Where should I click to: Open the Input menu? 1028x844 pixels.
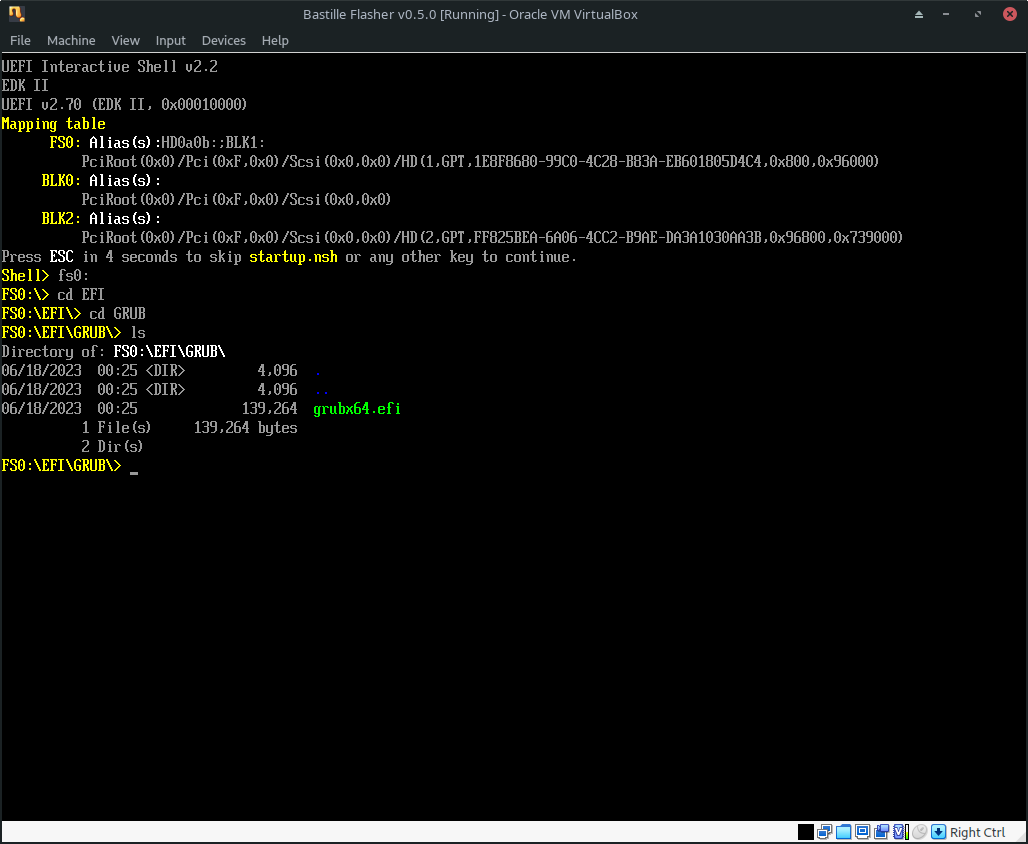[170, 41]
